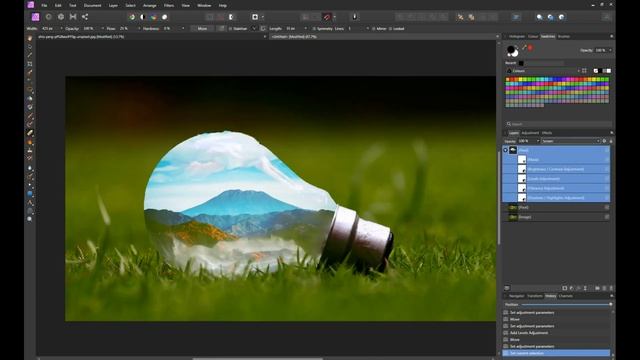
Task: Toggle the Symmetry checkbox
Action: [314, 29]
